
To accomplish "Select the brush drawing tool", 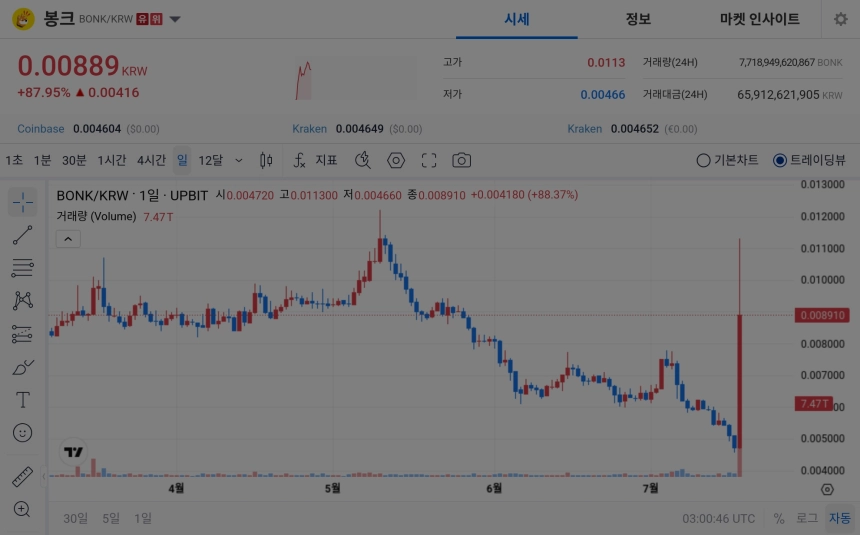I will (22, 367).
